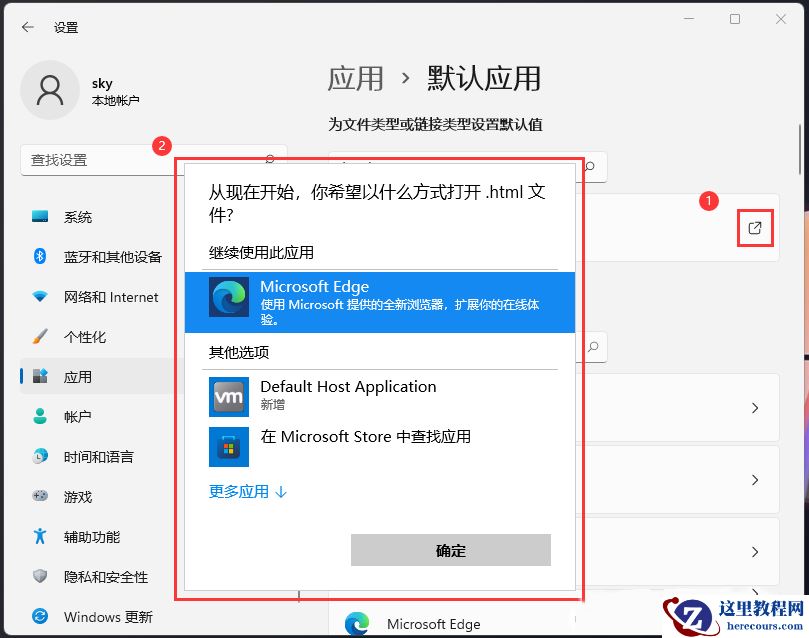809x638 pixels.
Task: Select the 系统 (System) sidebar icon
Action: tap(40, 217)
